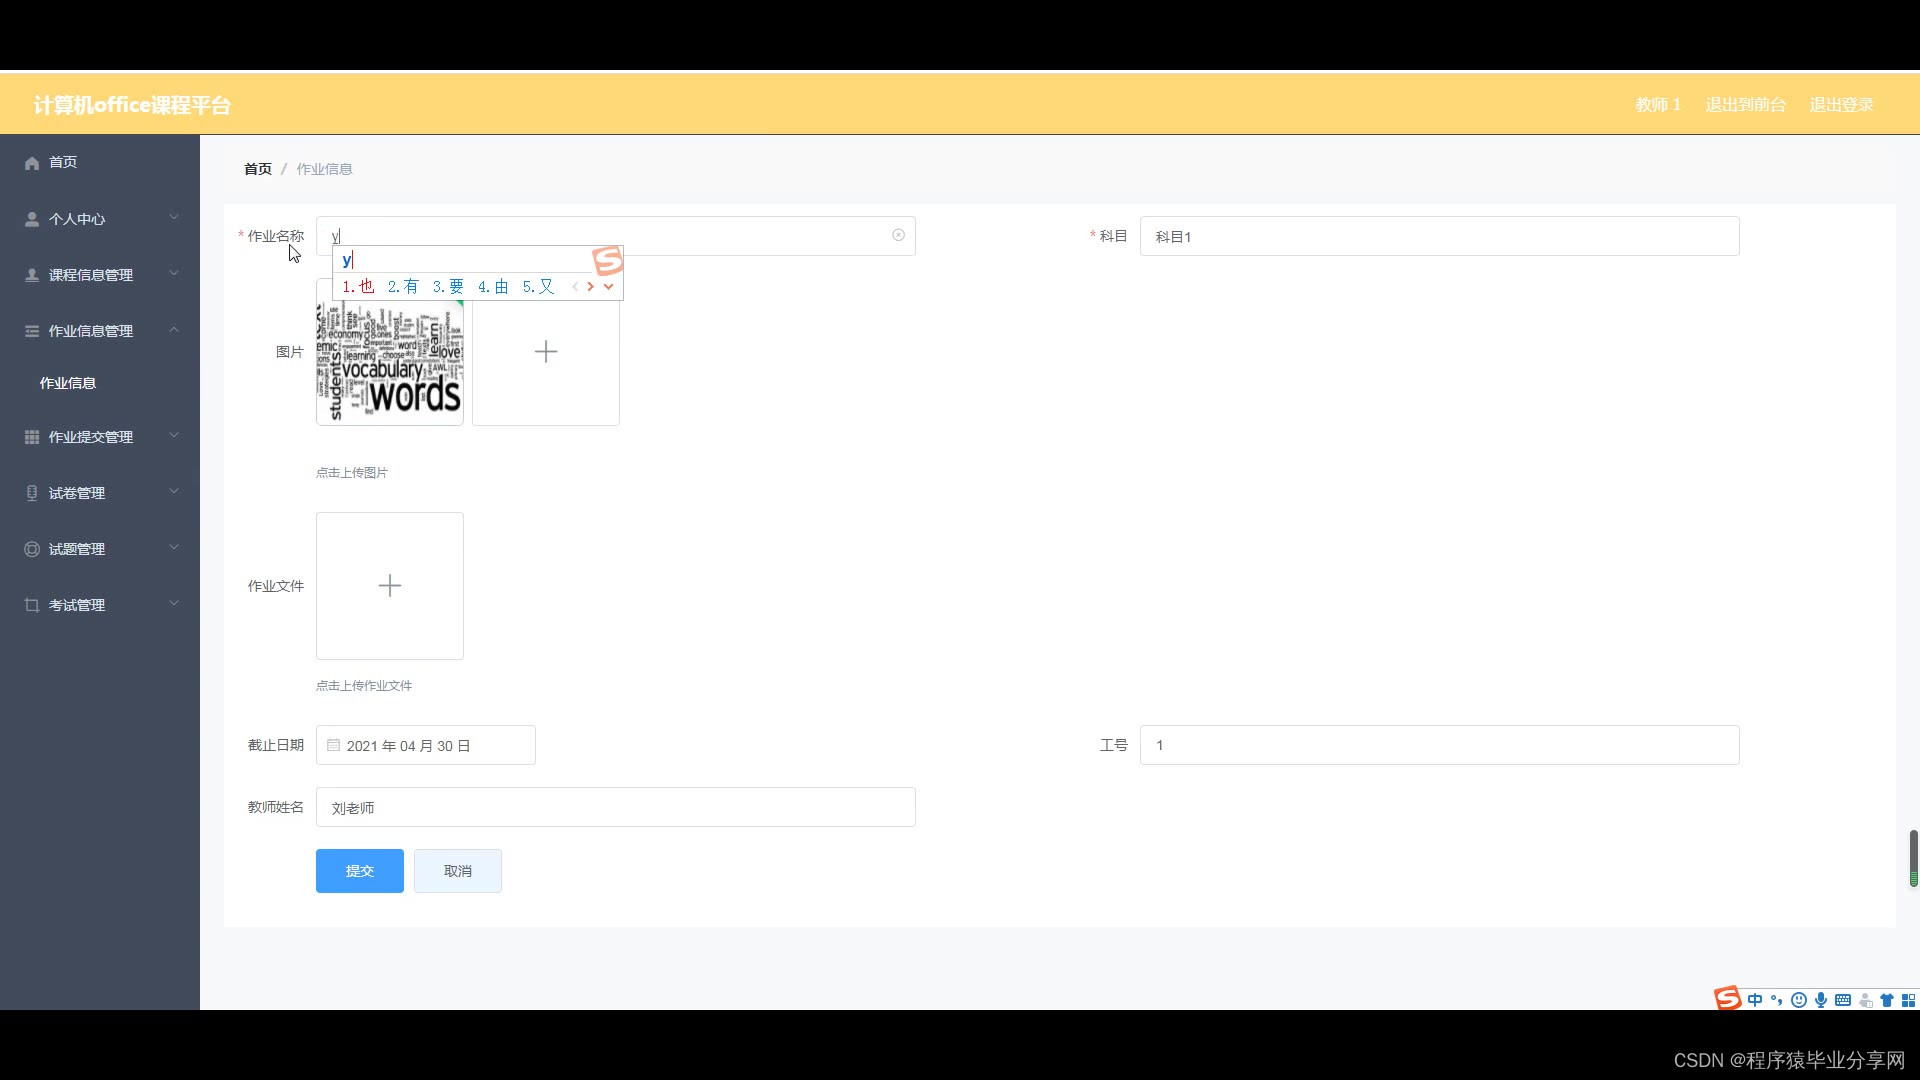This screenshot has height=1080, width=1920.
Task: Click the calendar icon in 截止日期 field
Action: tap(334, 745)
